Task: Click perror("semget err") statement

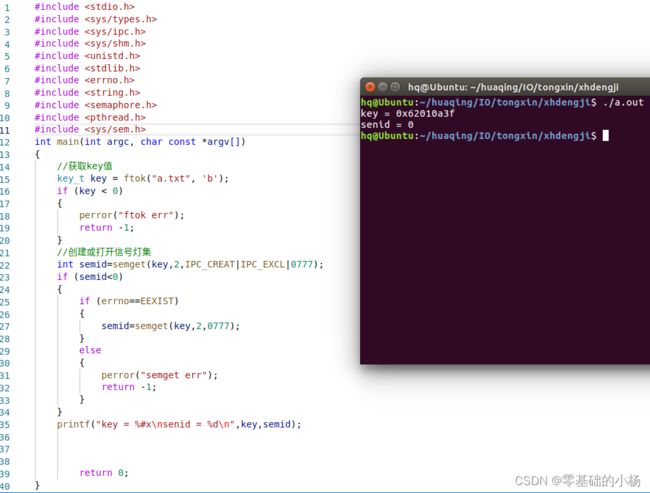Action: tap(160, 375)
